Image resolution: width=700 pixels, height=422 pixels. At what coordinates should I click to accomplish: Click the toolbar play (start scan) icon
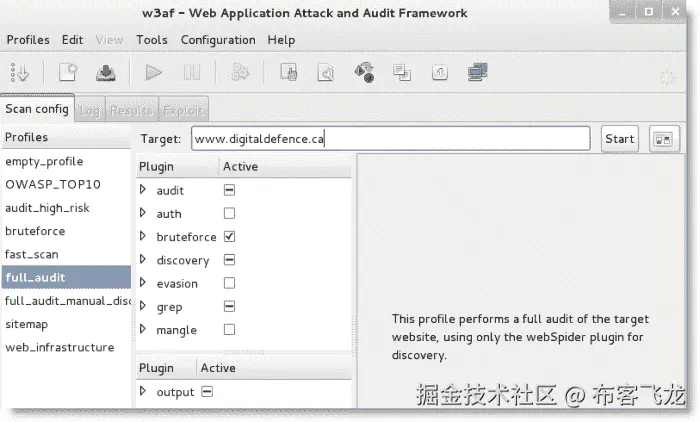pos(153,72)
